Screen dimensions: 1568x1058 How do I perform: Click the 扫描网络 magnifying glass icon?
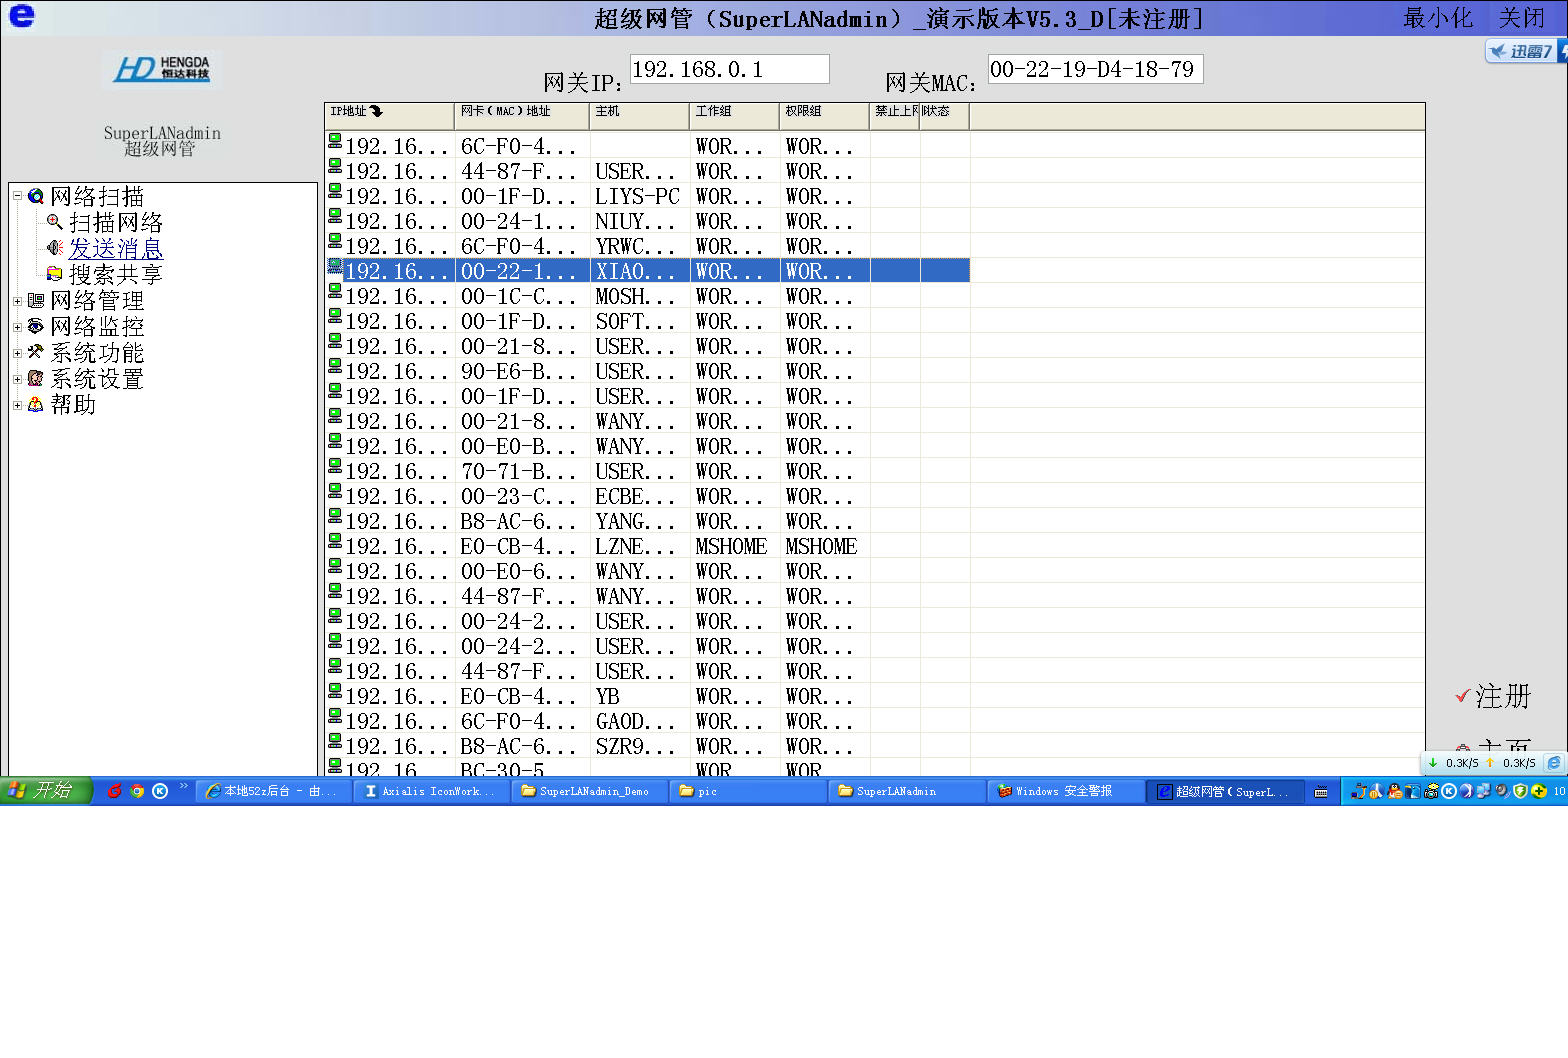pyautogui.click(x=55, y=222)
